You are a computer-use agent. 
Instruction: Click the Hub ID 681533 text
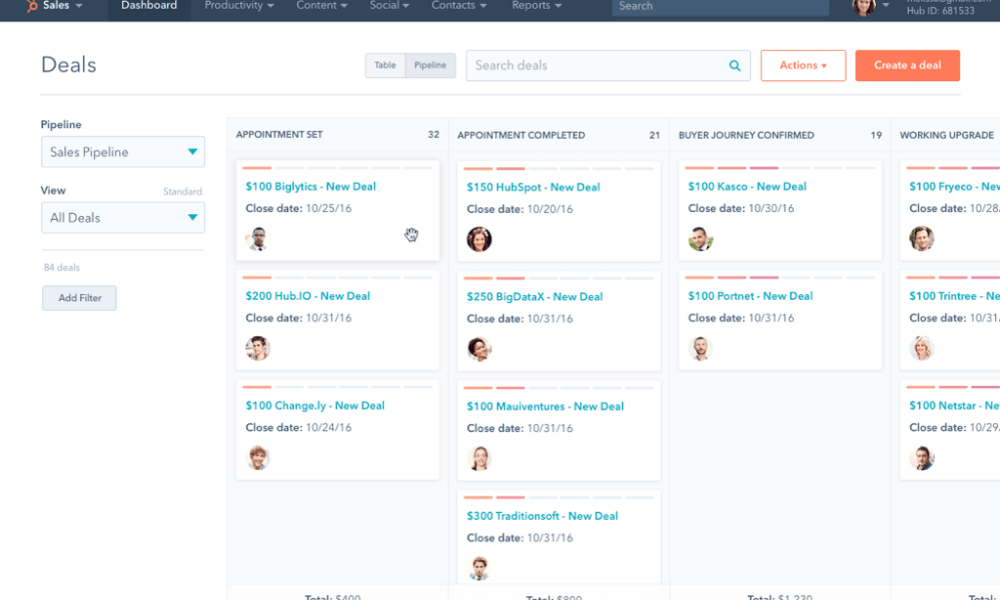tap(941, 10)
